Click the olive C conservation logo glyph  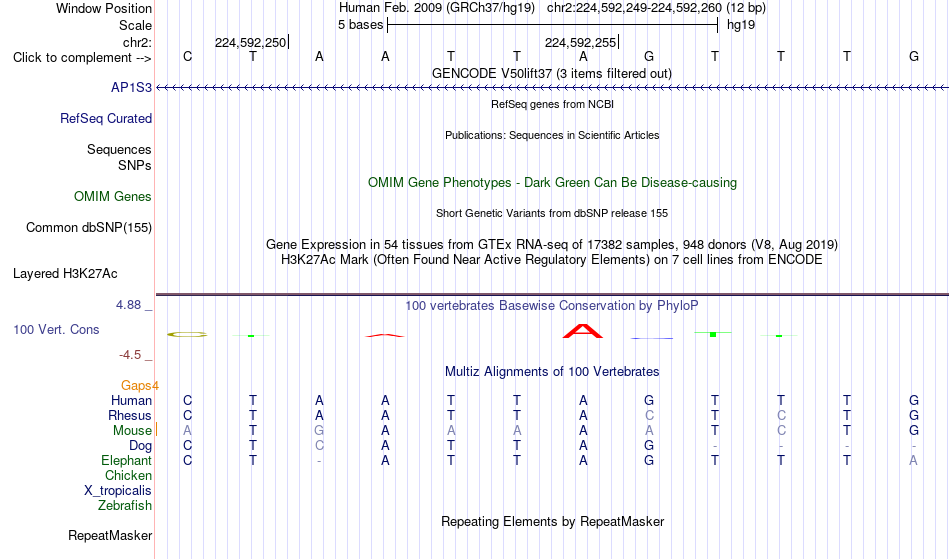[x=187, y=334]
